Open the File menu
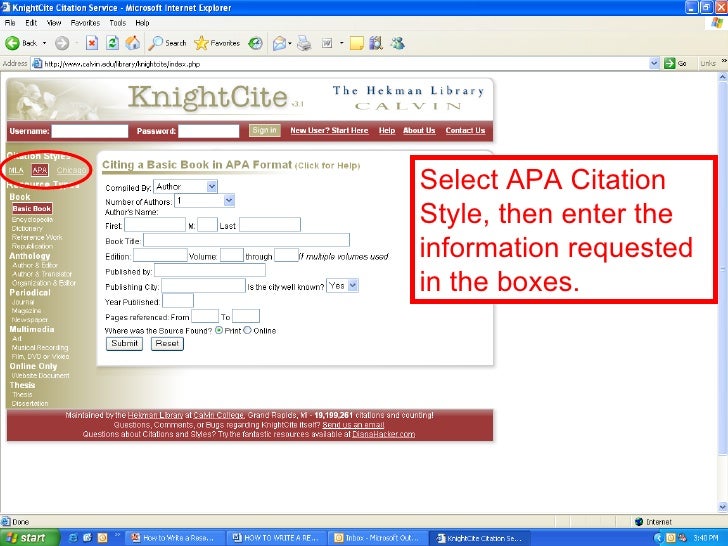The image size is (728, 546). coord(10,23)
